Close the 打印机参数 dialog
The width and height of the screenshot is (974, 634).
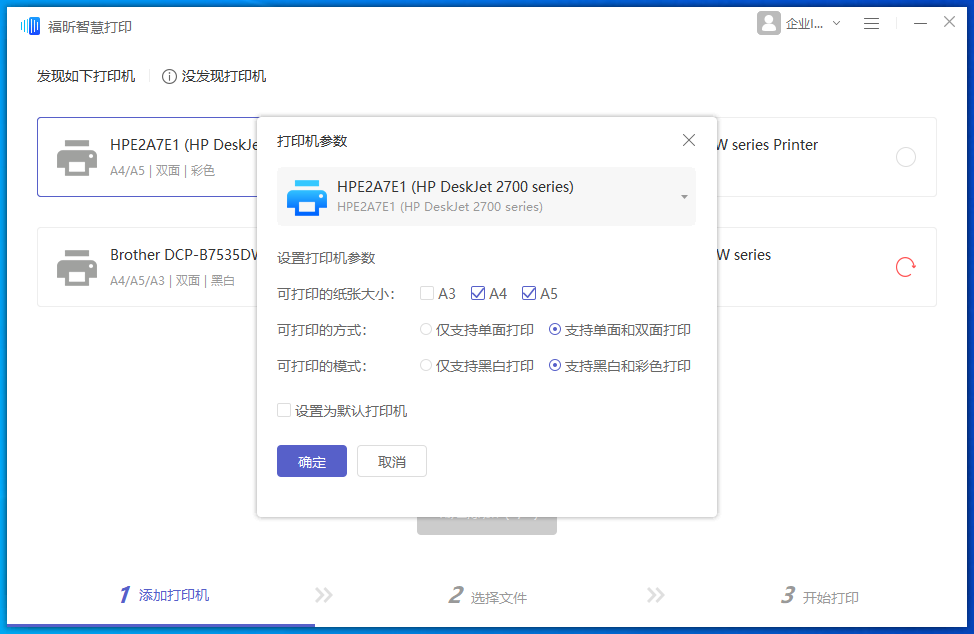688,140
